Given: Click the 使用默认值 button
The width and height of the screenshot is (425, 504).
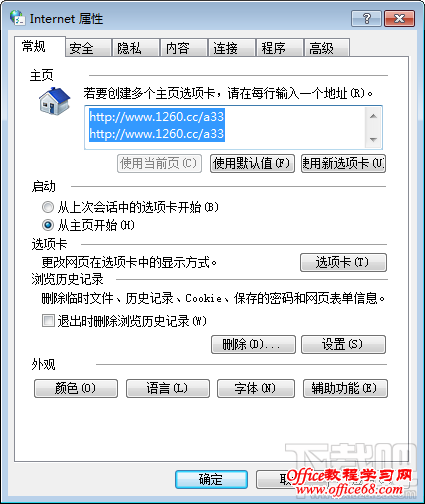Looking at the screenshot, I should pyautogui.click(x=252, y=163).
